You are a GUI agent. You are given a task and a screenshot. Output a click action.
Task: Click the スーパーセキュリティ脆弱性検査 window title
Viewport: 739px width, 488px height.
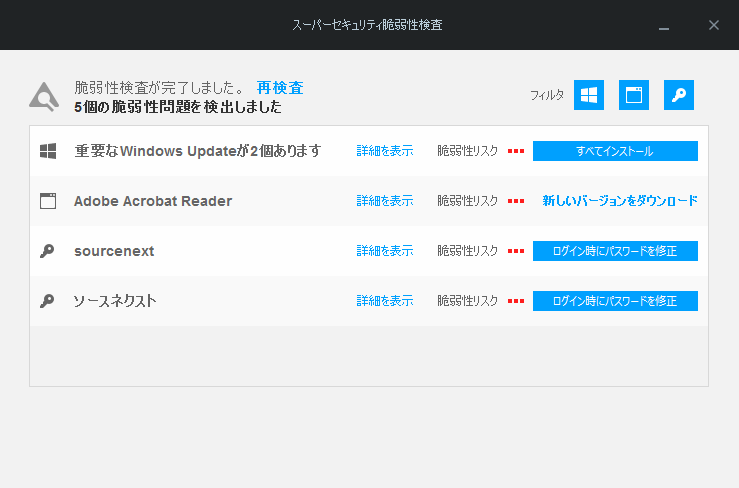[x=367, y=25]
